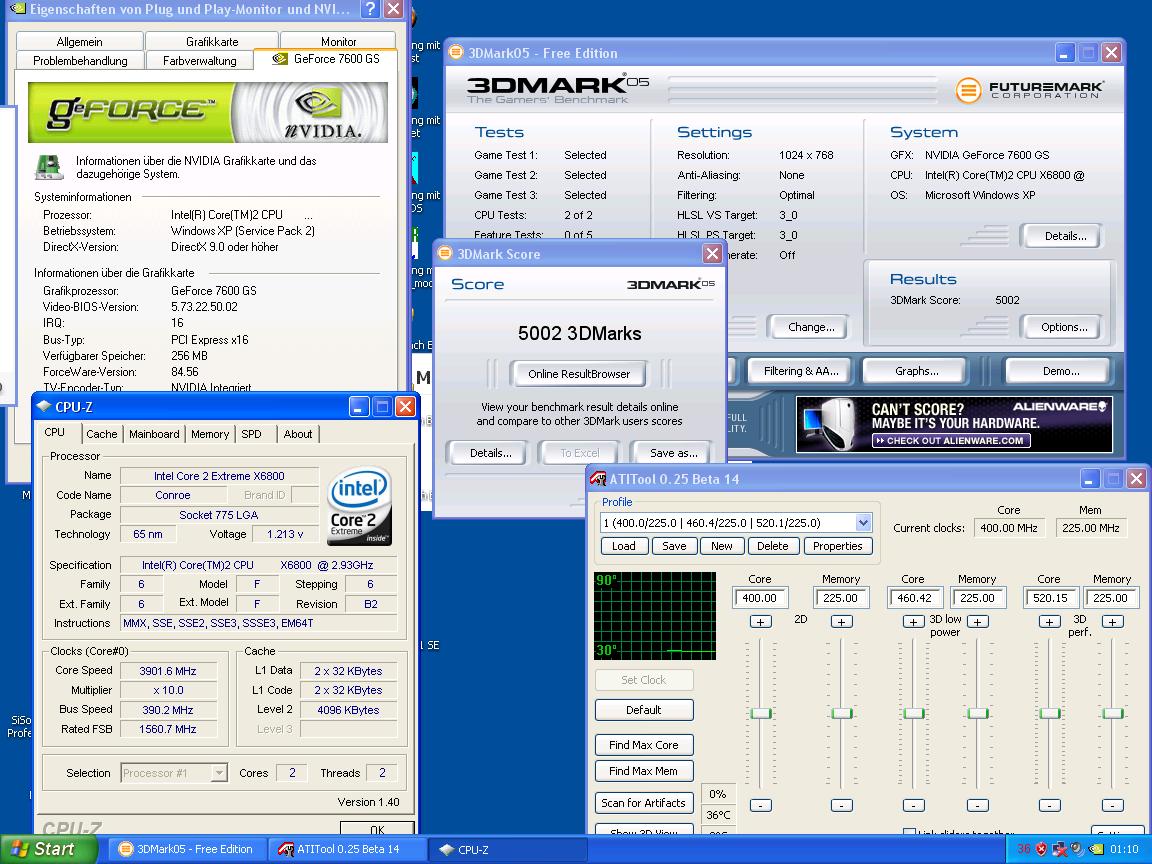Decrease 2D Core clock with minus button

click(760, 805)
